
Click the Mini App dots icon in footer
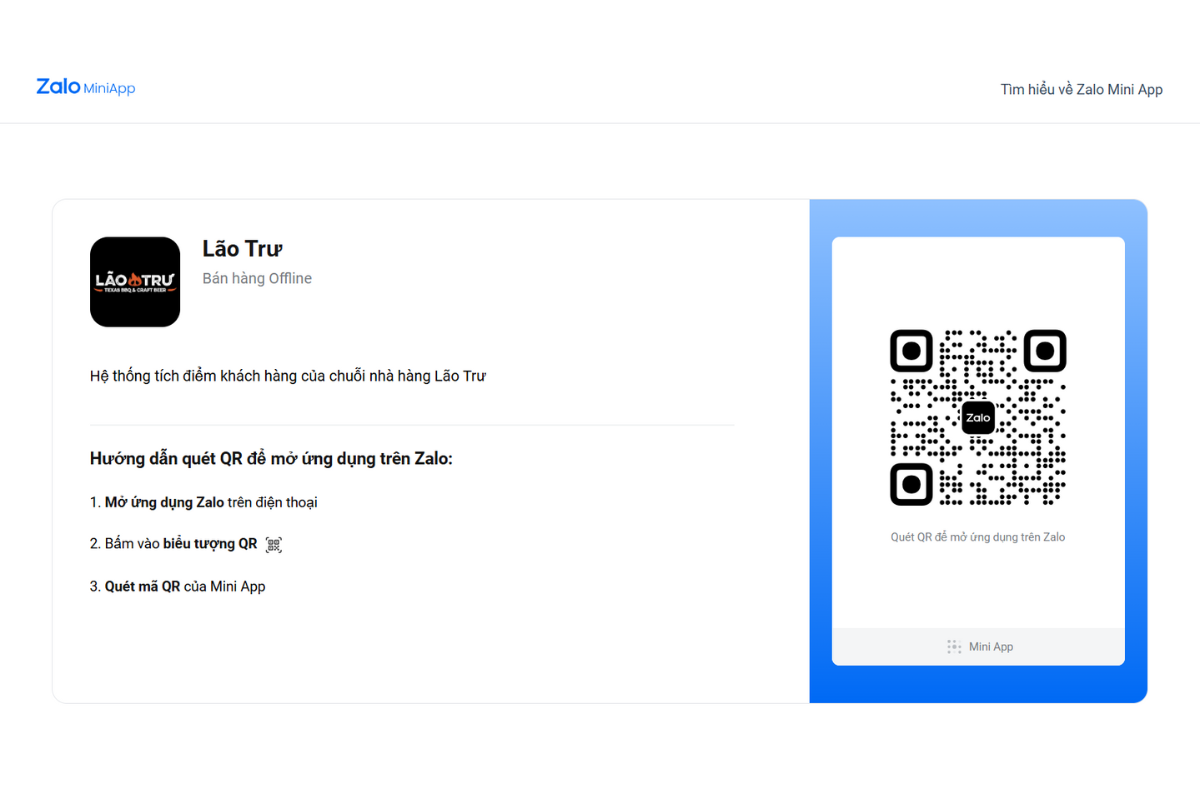click(954, 647)
